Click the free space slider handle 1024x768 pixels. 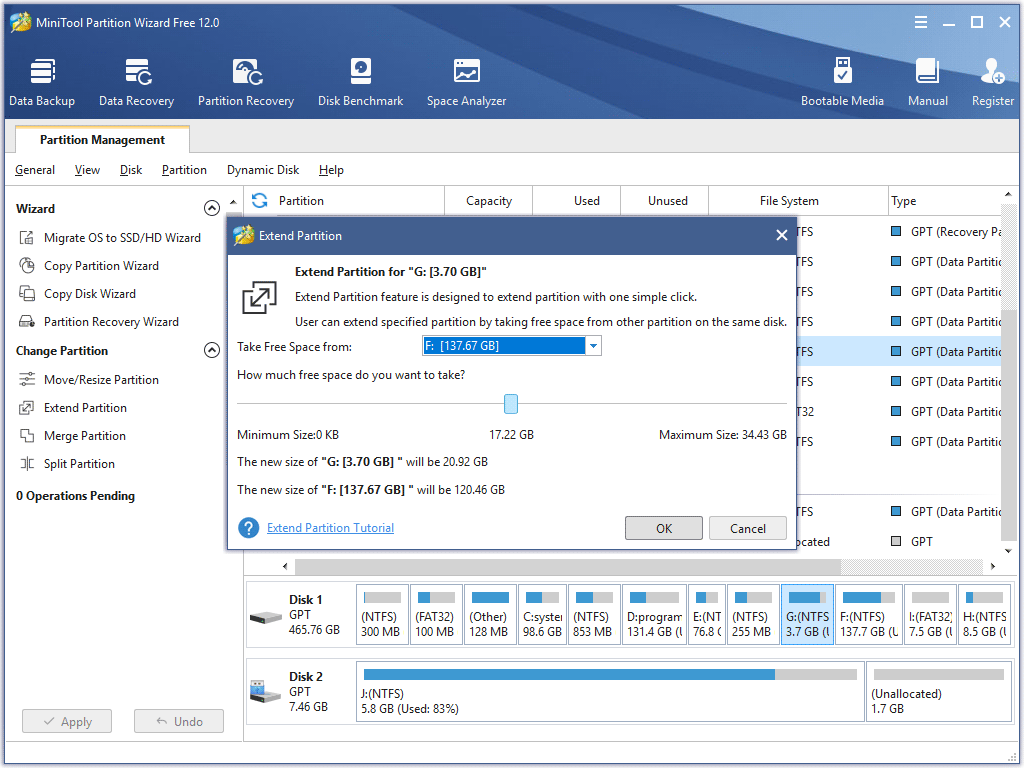pyautogui.click(x=511, y=404)
